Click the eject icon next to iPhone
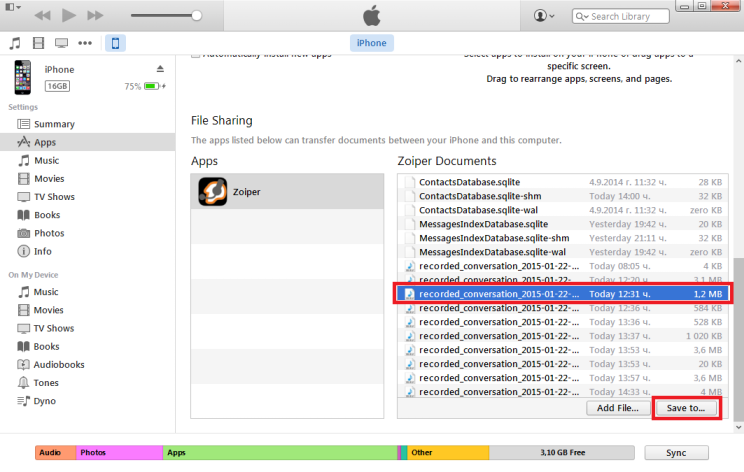 coord(159,69)
